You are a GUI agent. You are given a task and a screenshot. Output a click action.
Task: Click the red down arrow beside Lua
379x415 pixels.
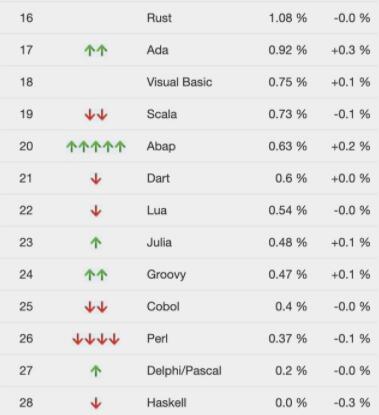tap(96, 211)
